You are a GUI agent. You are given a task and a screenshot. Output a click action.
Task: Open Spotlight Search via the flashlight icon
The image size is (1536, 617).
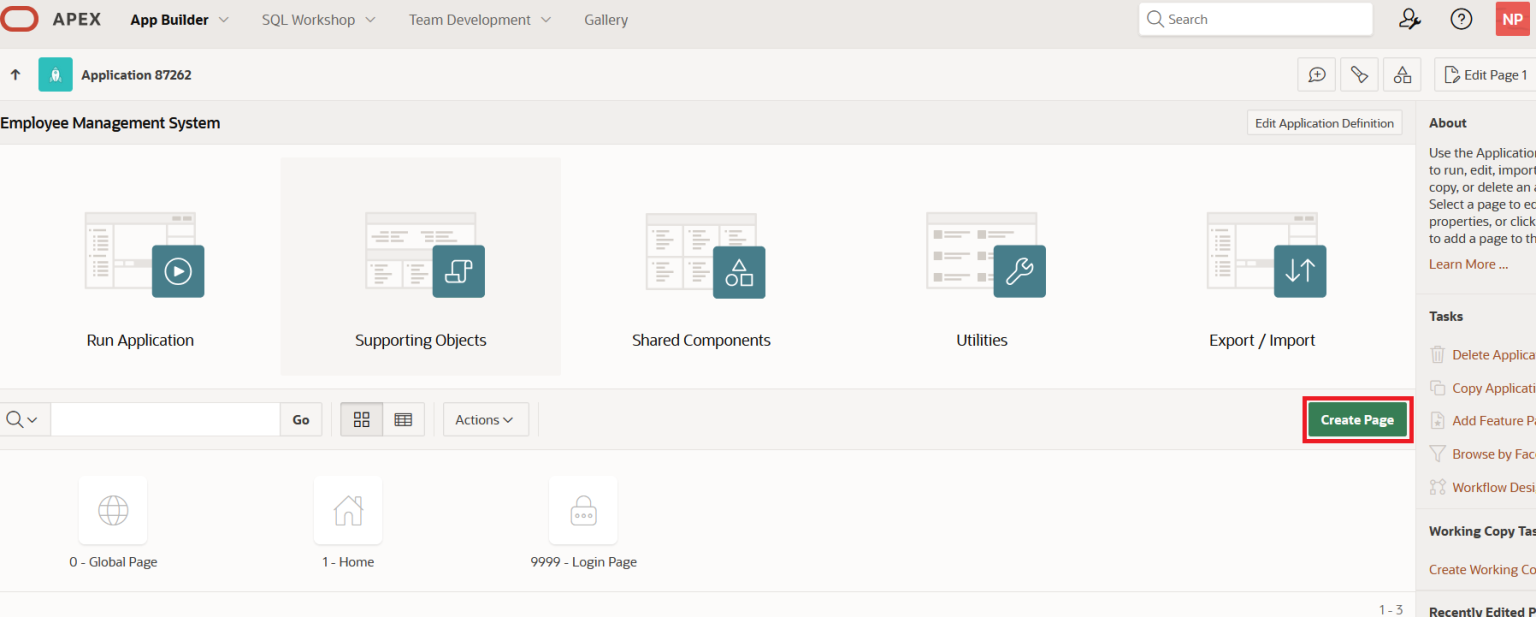point(1359,74)
